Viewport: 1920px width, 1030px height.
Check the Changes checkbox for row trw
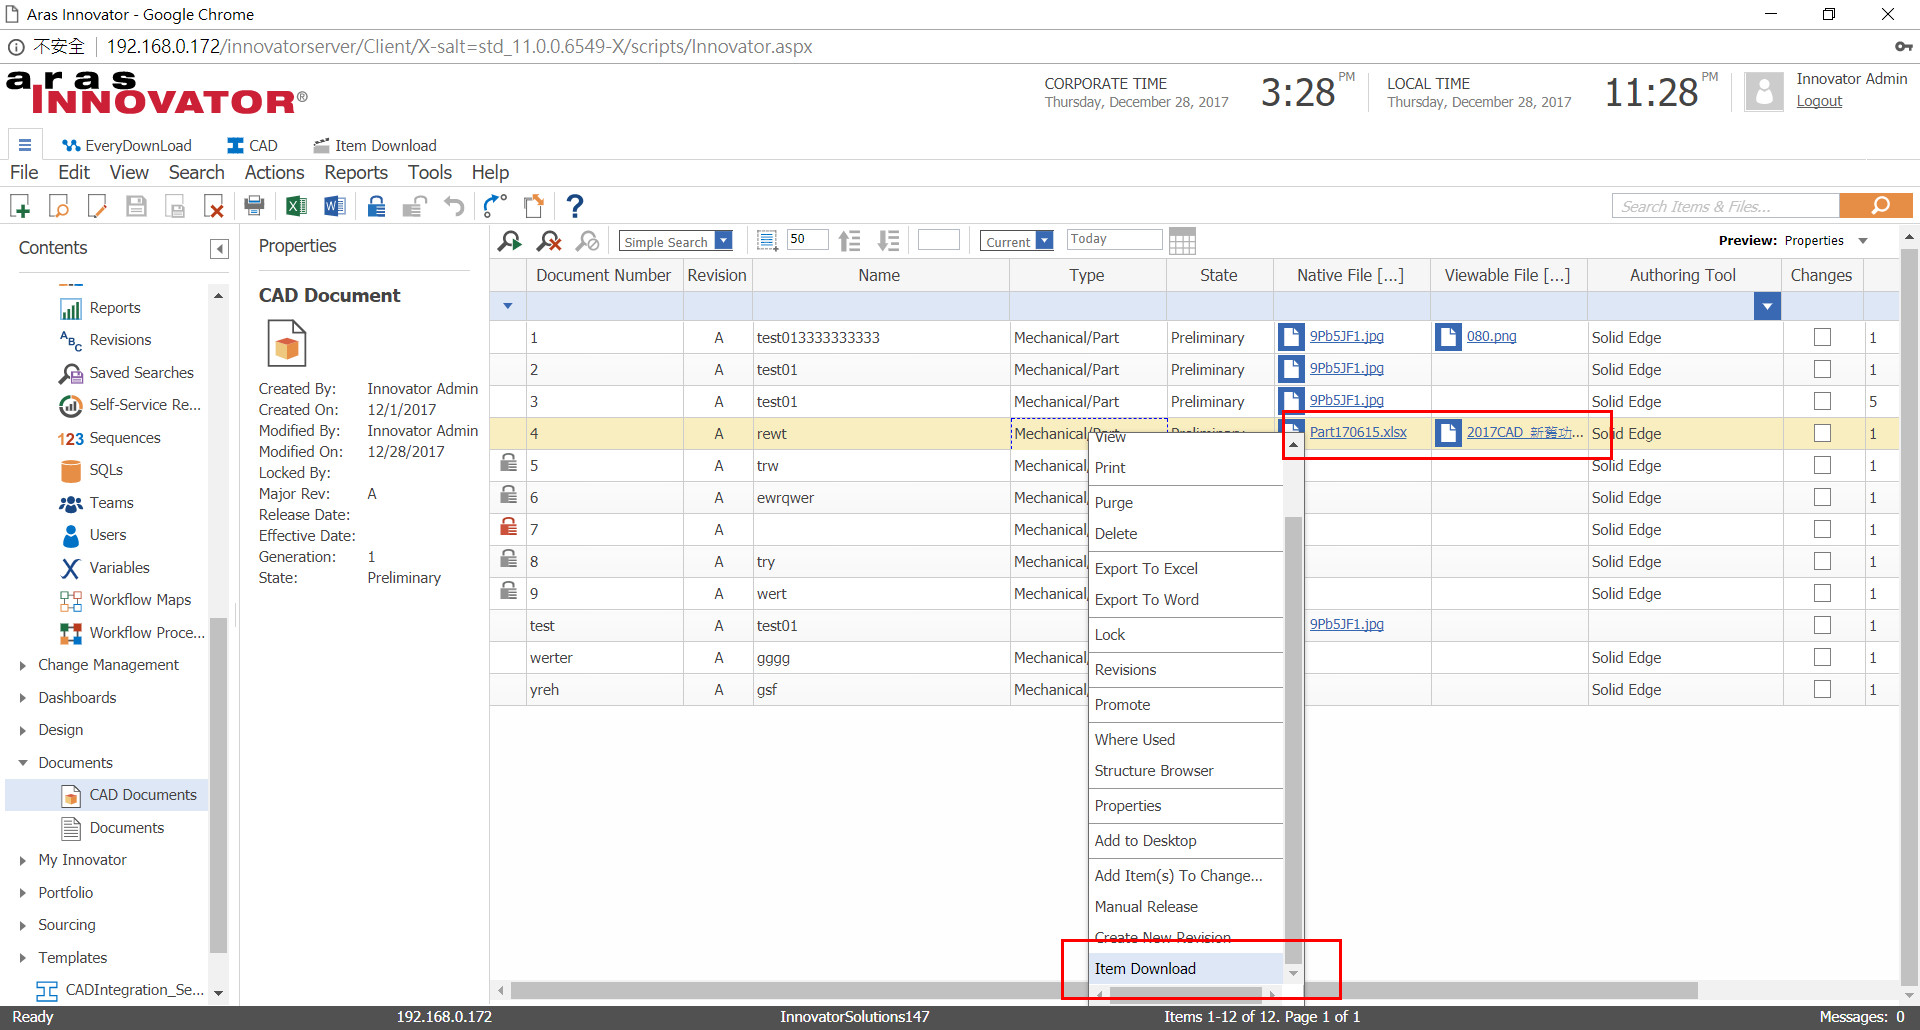point(1823,465)
